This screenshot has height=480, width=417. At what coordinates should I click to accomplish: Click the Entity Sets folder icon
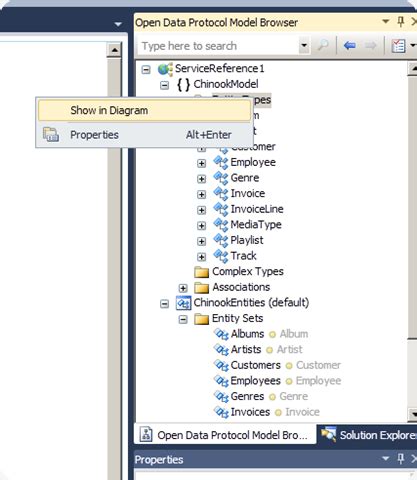[202, 319]
